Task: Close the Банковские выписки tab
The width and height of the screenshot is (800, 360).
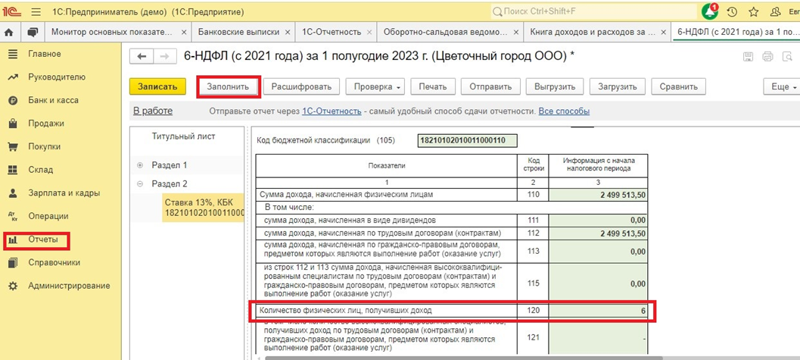Action: tap(288, 32)
